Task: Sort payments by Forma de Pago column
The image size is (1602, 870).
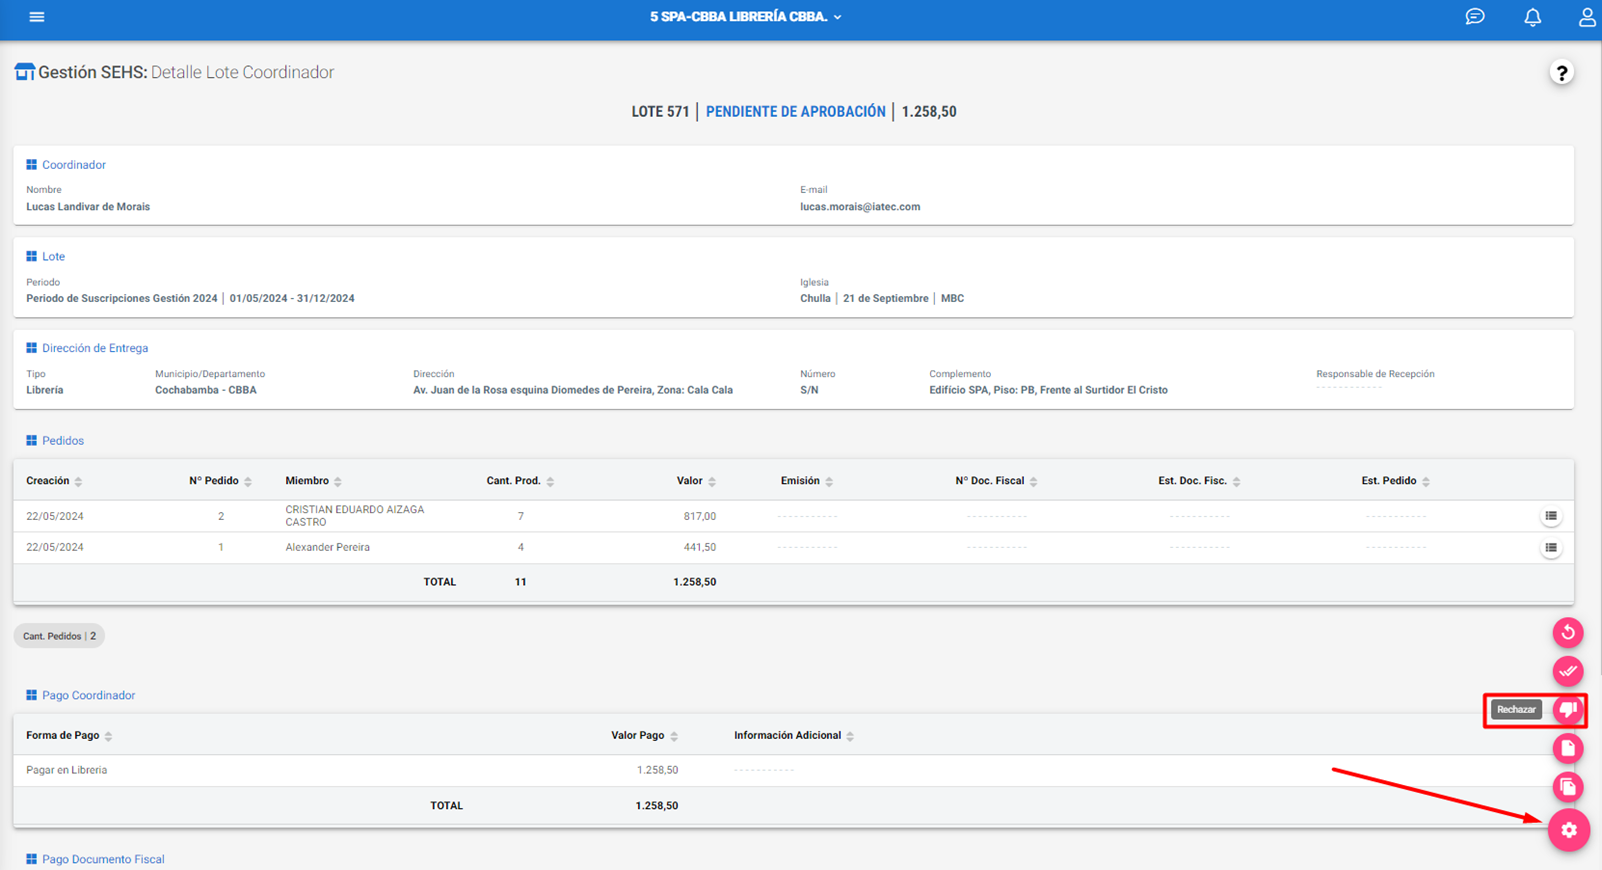Action: (69, 736)
